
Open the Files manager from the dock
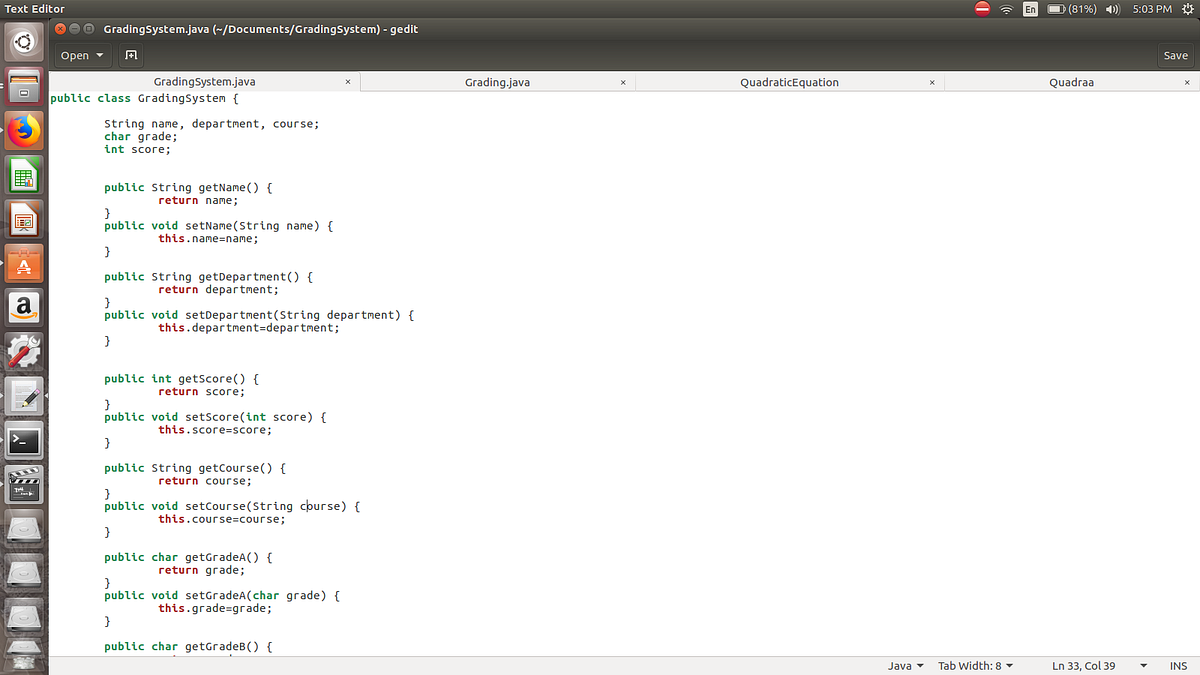coord(23,87)
